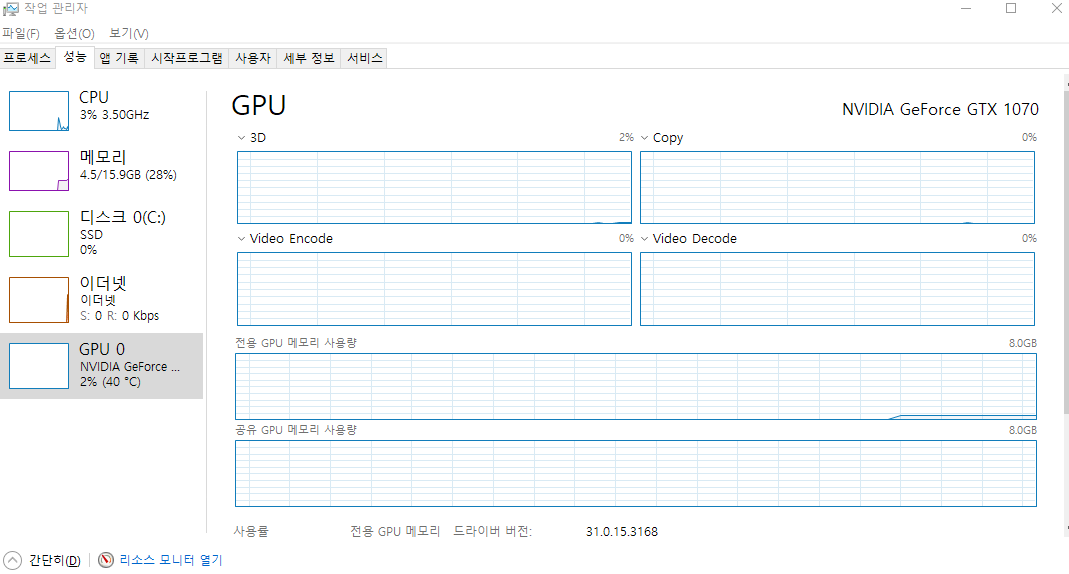This screenshot has width=1069, height=574.
Task: Click the 3D usage graph
Action: (434, 187)
